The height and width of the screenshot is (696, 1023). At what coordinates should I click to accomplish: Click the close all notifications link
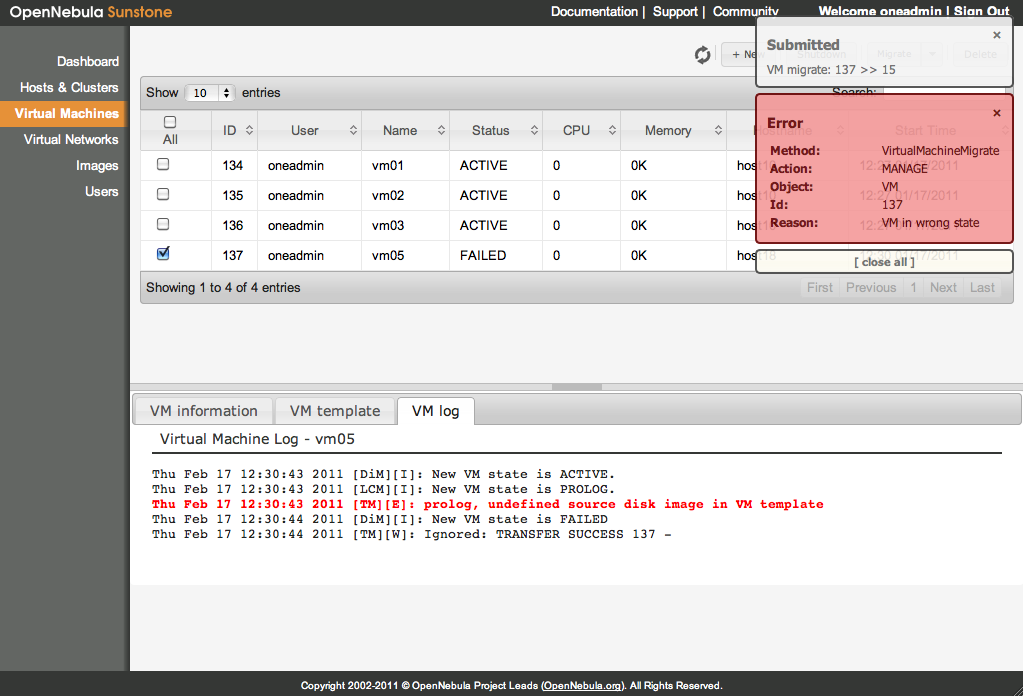click(x=884, y=262)
